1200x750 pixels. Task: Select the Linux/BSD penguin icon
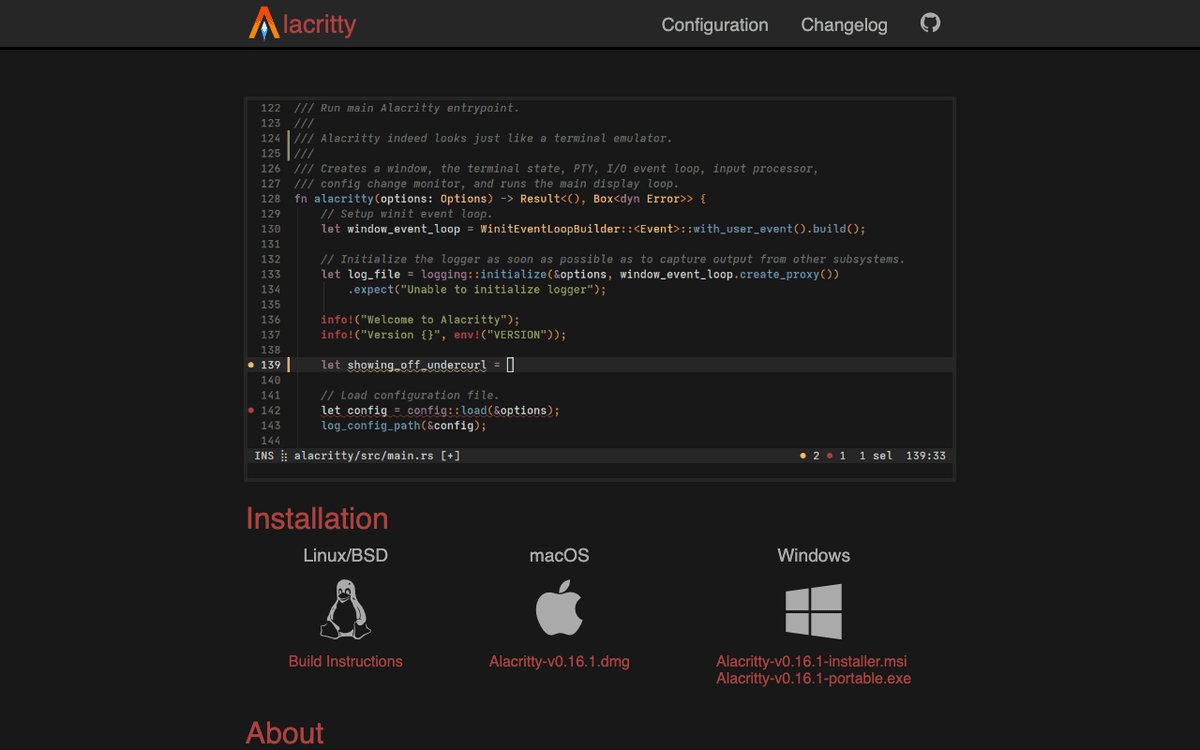(345, 609)
